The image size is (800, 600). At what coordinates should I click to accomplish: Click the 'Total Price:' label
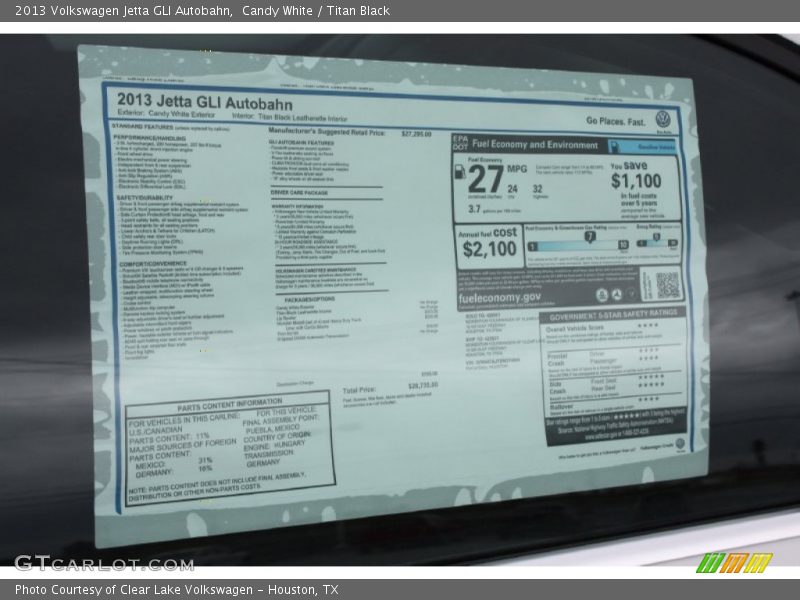tap(359, 390)
